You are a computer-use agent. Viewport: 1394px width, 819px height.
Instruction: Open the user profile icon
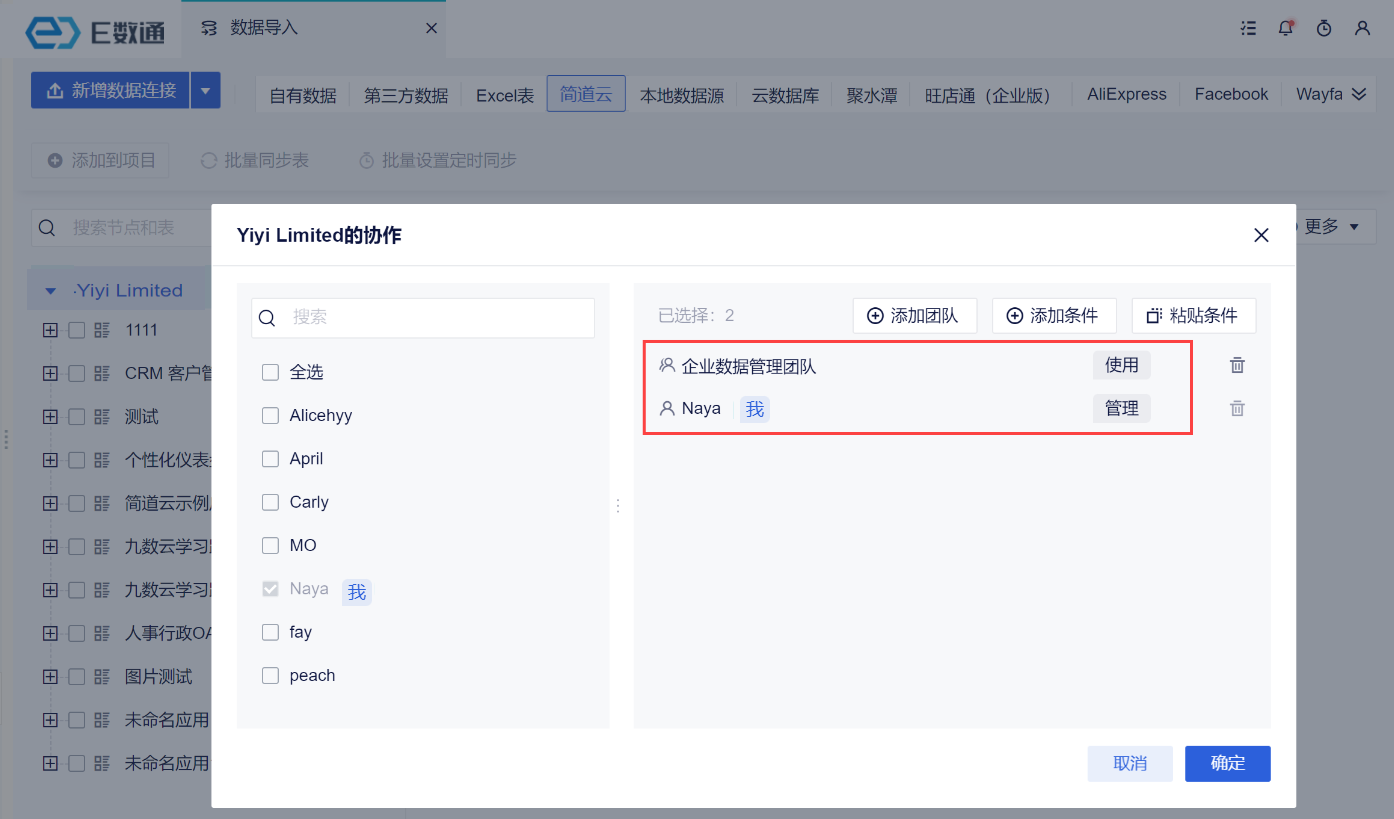pyautogui.click(x=1362, y=28)
